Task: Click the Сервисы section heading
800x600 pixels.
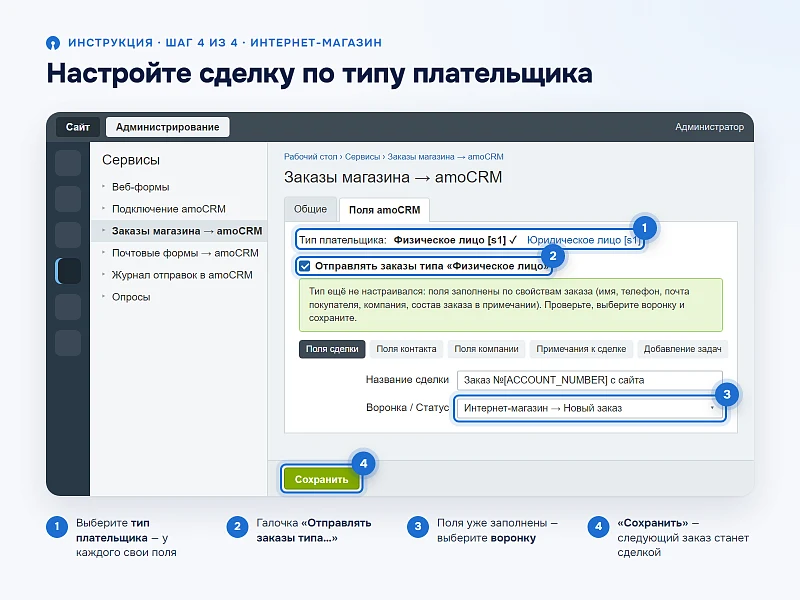Action: tap(131, 160)
